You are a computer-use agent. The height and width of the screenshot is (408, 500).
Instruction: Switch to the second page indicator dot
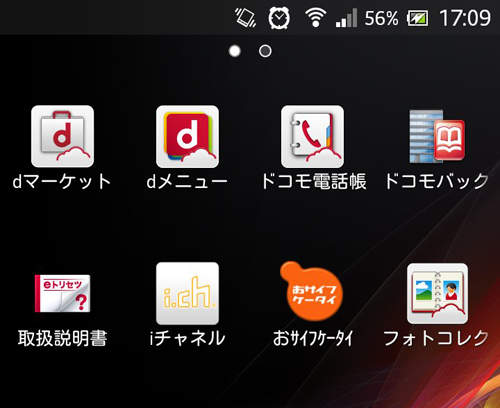point(265,51)
